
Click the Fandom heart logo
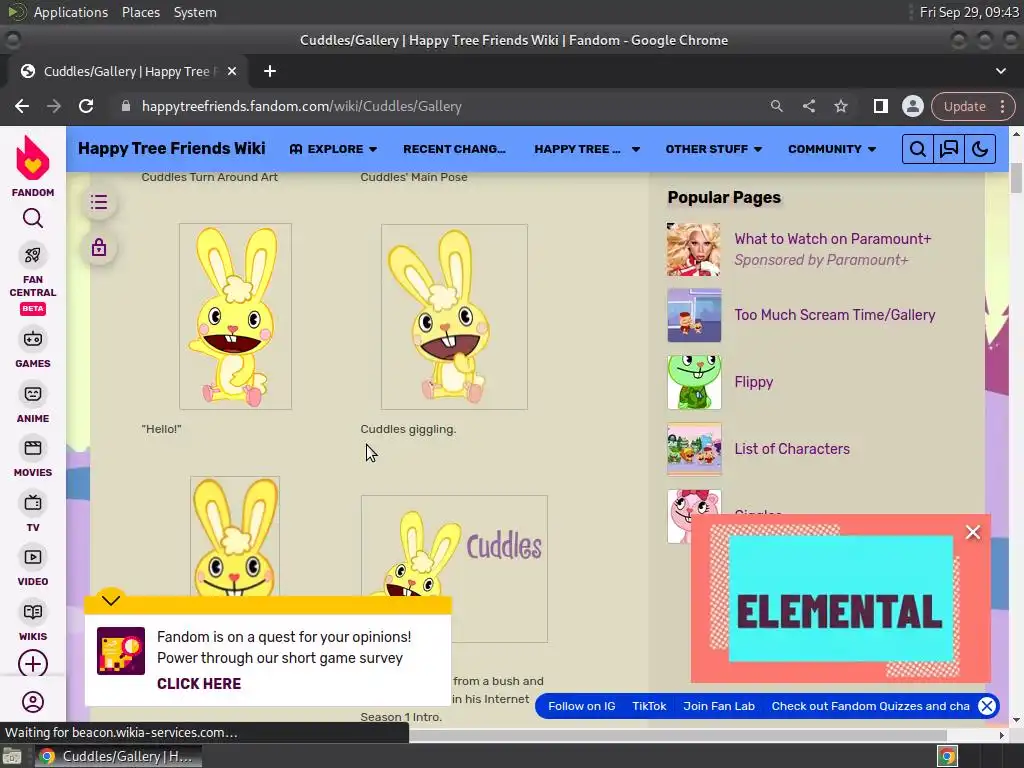click(33, 159)
